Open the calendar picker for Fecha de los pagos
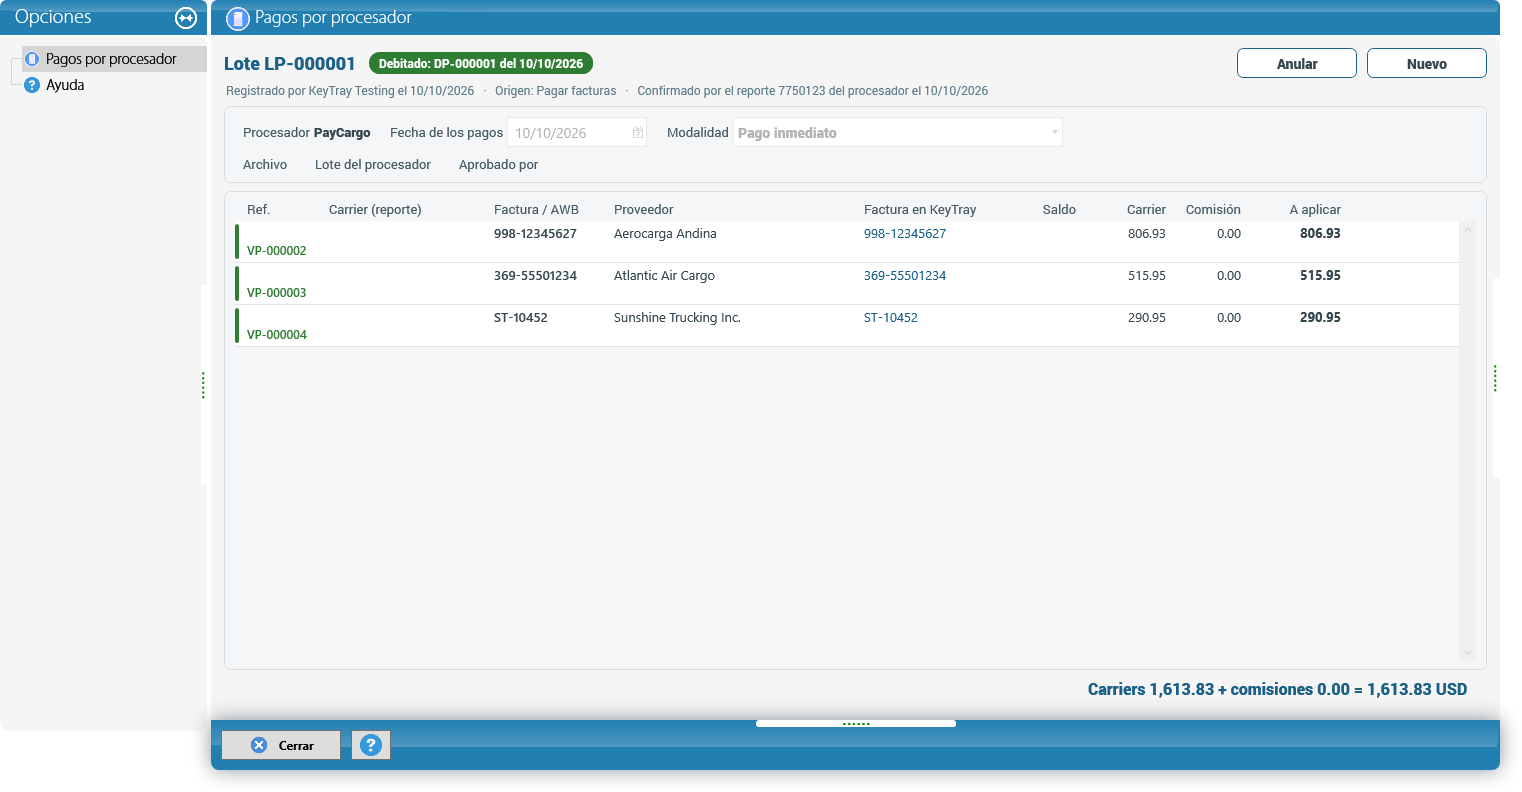The width and height of the screenshot is (1522, 792). pos(638,133)
